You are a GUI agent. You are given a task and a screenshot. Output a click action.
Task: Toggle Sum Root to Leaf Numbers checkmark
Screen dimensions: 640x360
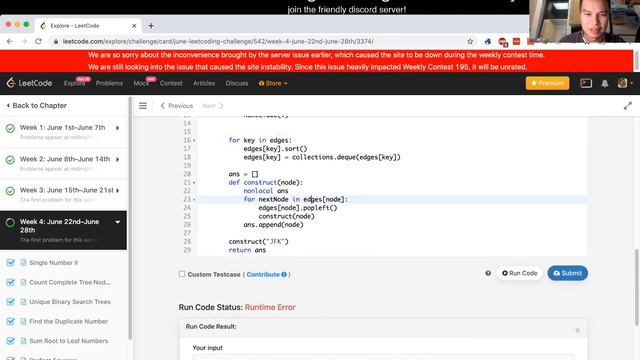[11, 341]
